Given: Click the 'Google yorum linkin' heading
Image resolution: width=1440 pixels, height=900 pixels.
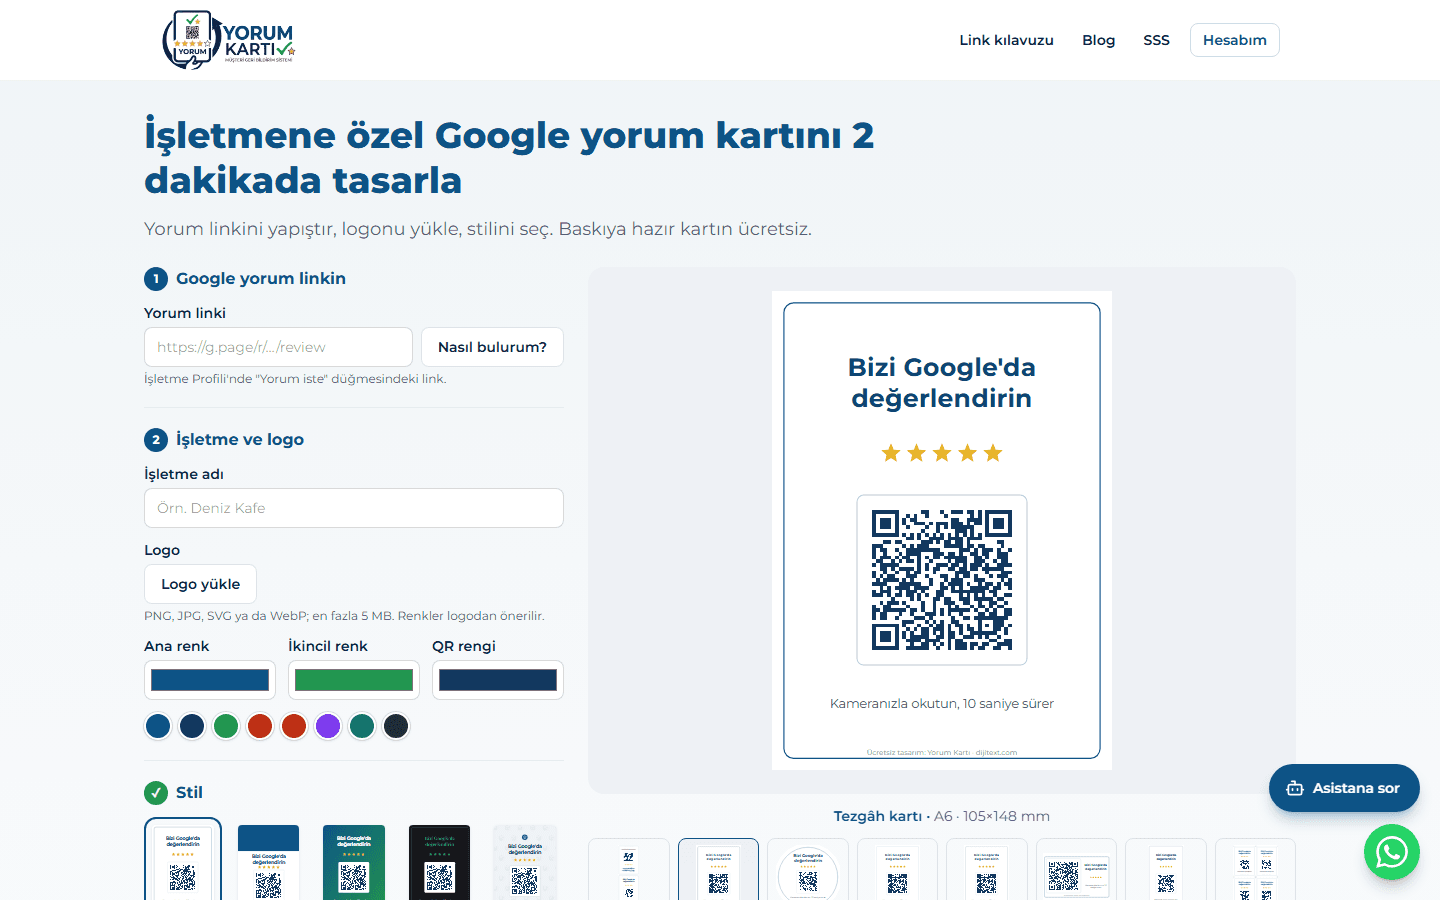Looking at the screenshot, I should point(261,278).
